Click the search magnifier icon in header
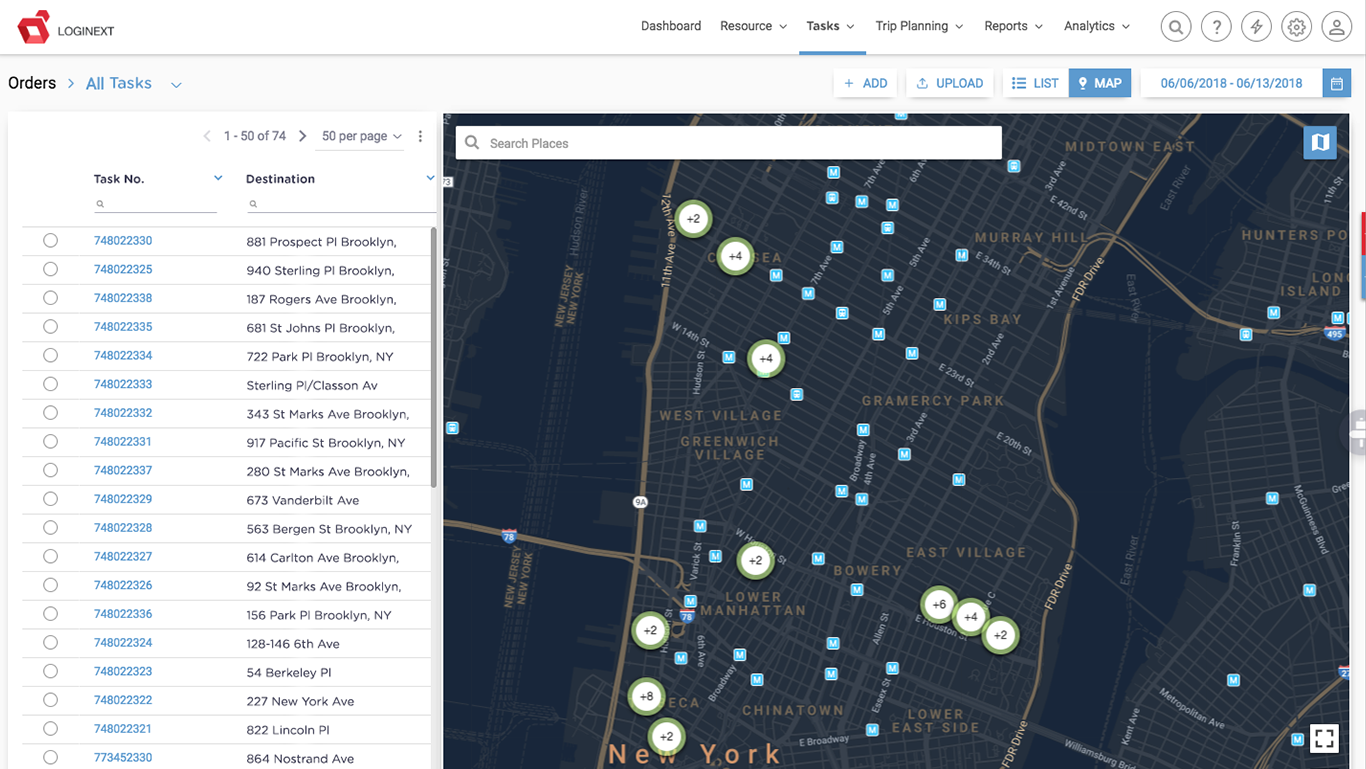The width and height of the screenshot is (1366, 769). tap(1176, 27)
